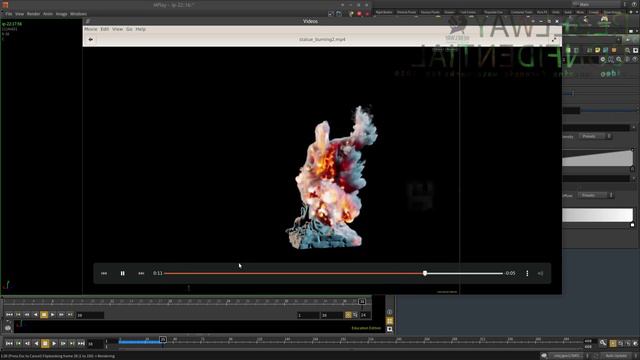Go to next keyframe in Houdini playbar
Image resolution: width=640 pixels, height=360 pixels.
pyautogui.click(x=72, y=344)
